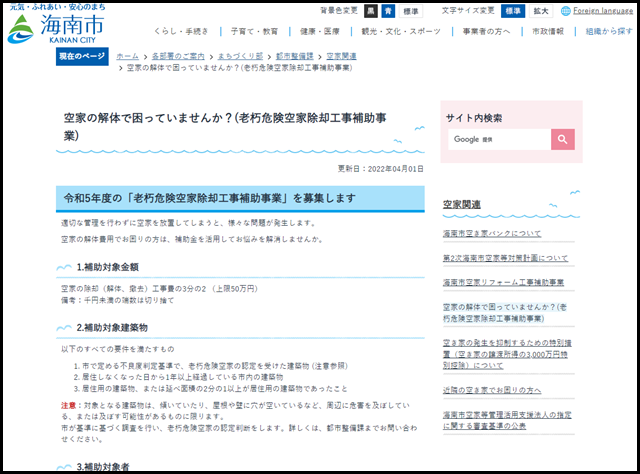Open the 組織から探す menu
Viewport: 640px width, 474px height.
coord(605,32)
